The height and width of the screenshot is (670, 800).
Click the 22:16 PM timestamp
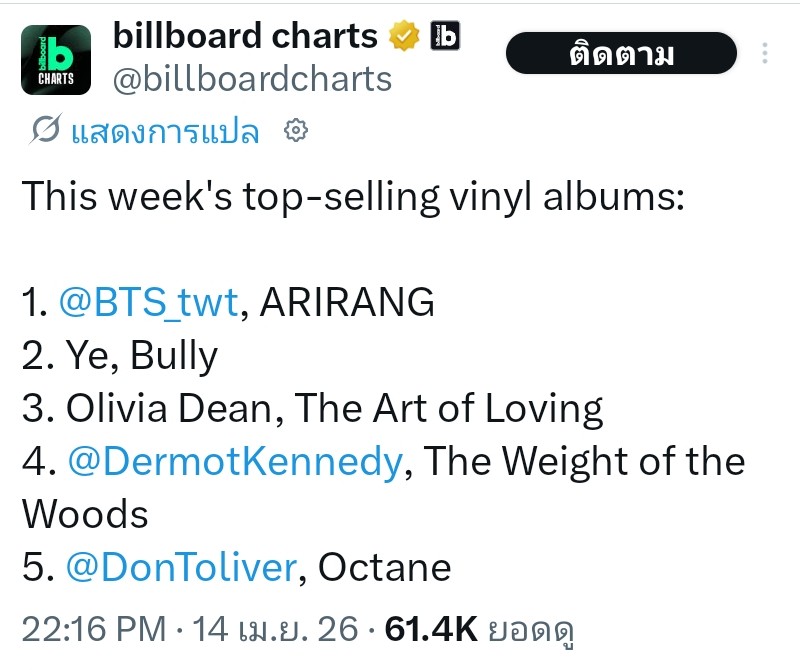click(x=93, y=629)
